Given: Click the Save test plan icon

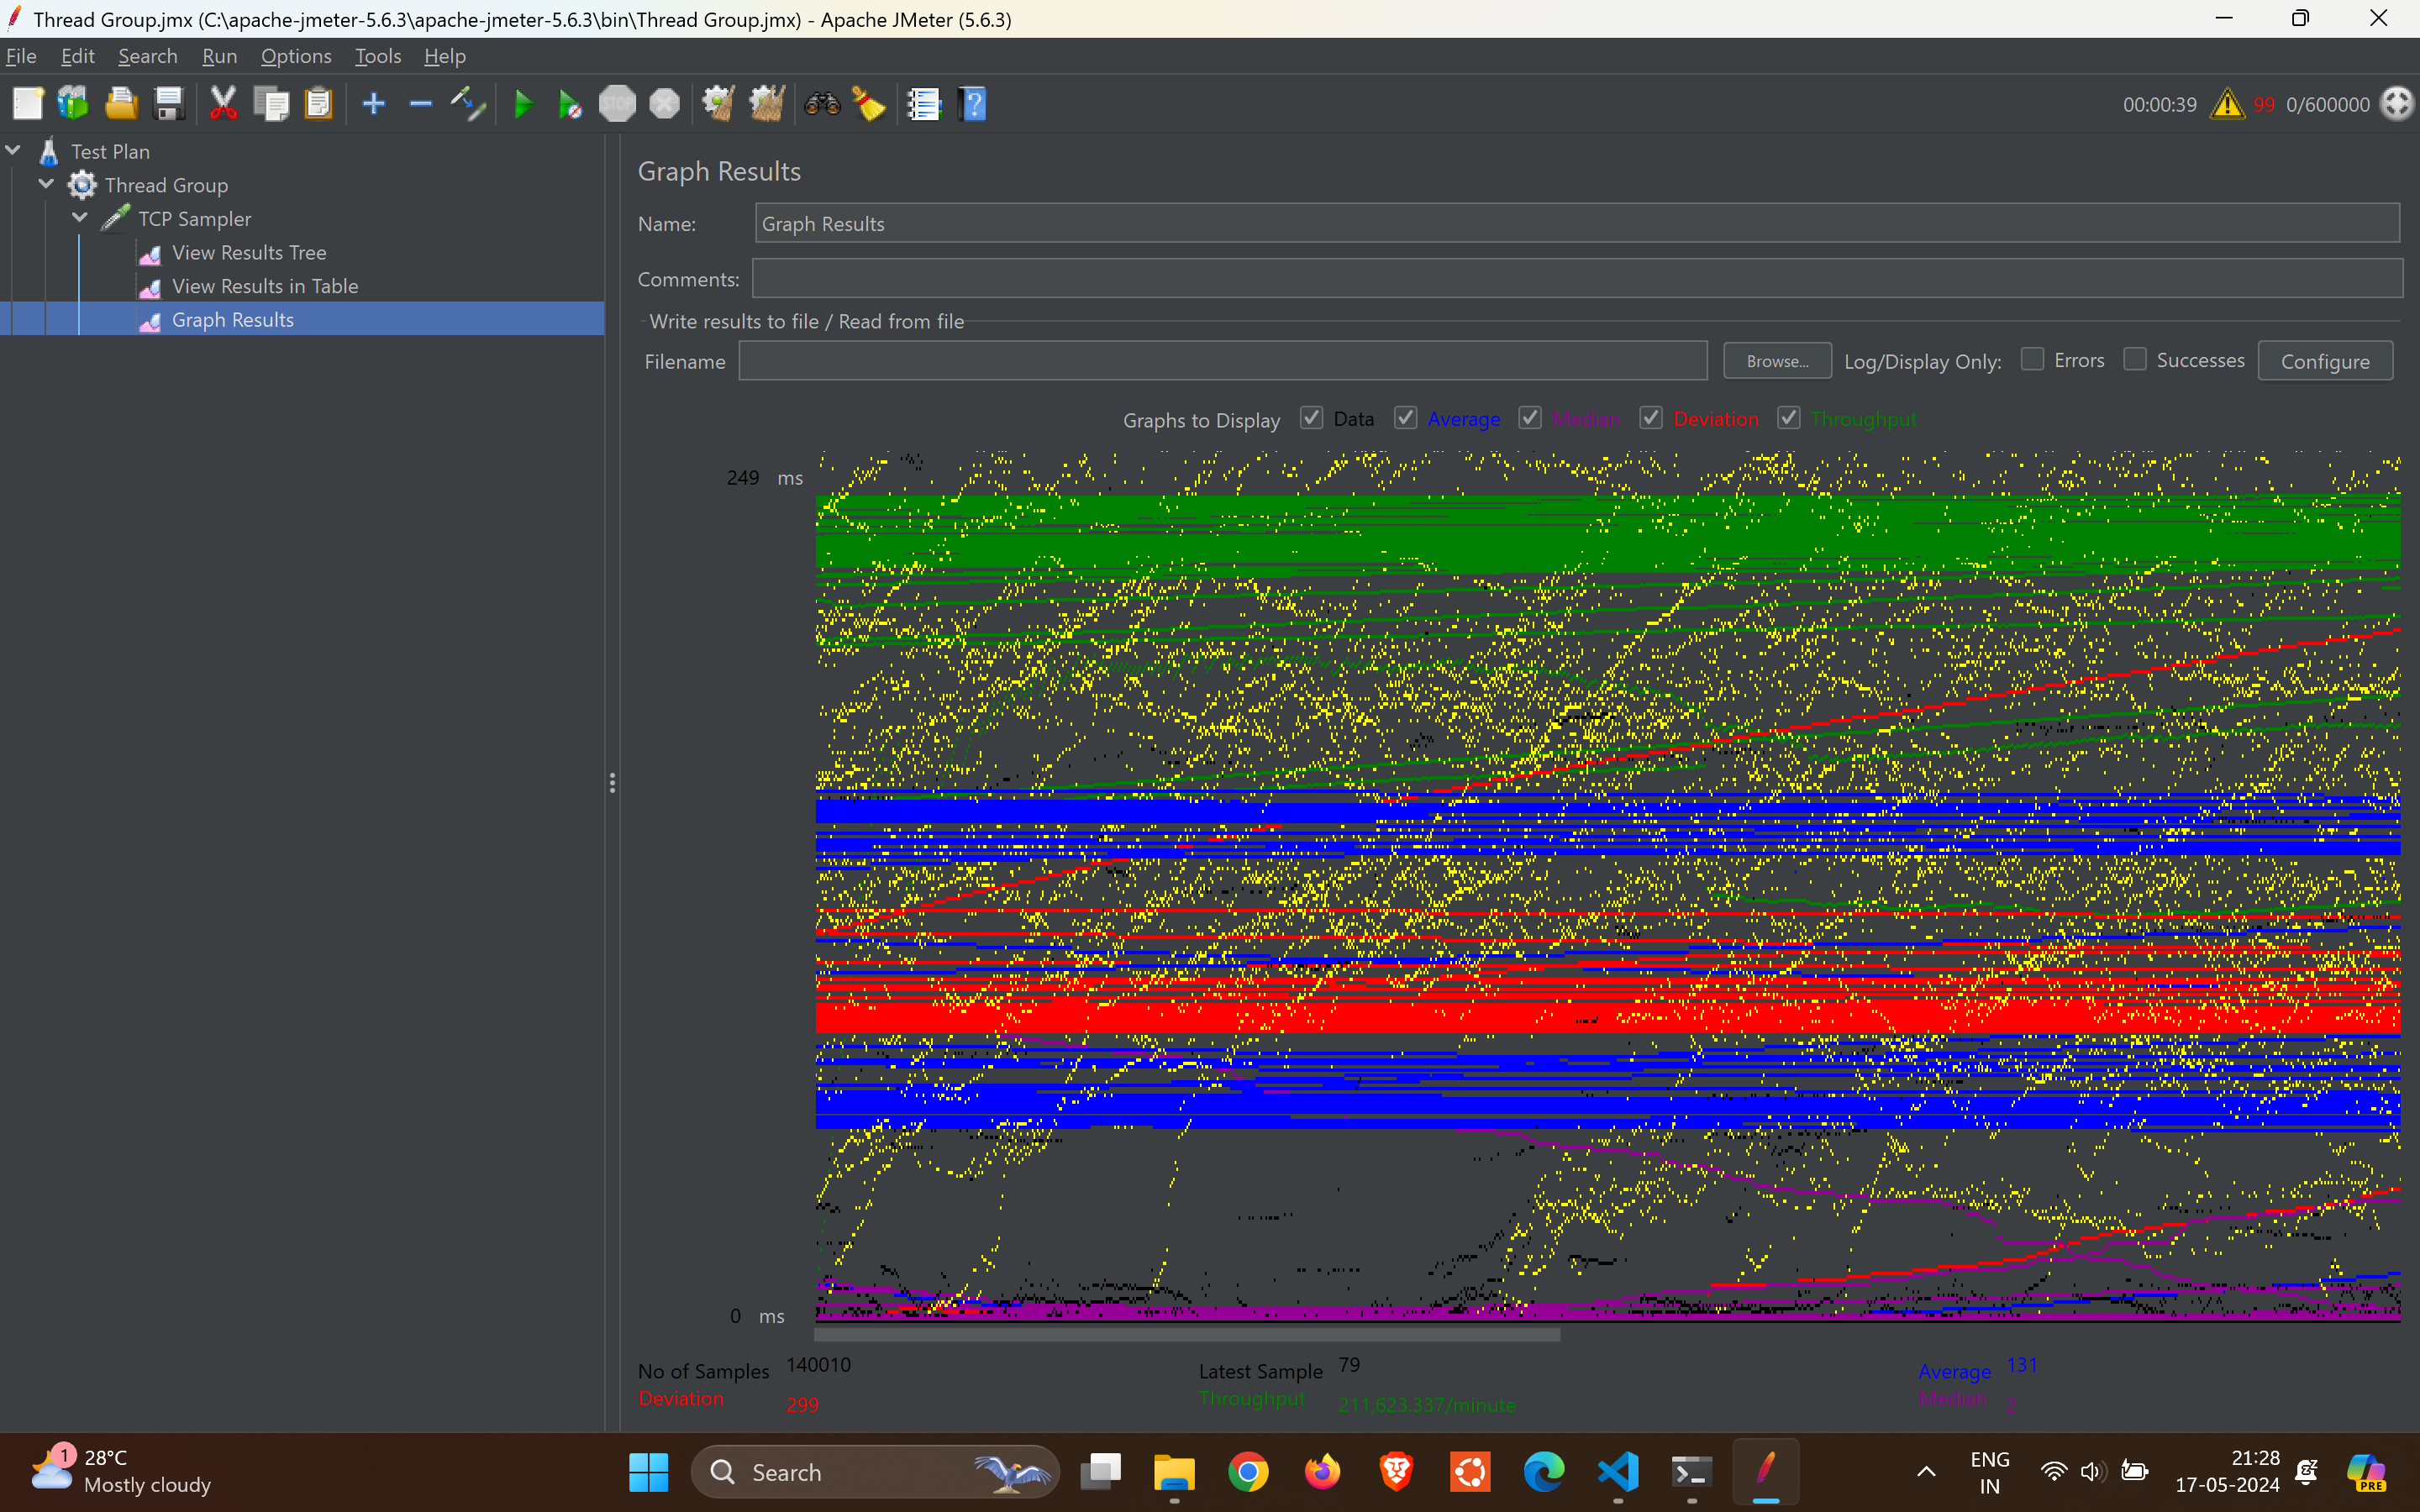Looking at the screenshot, I should point(166,104).
